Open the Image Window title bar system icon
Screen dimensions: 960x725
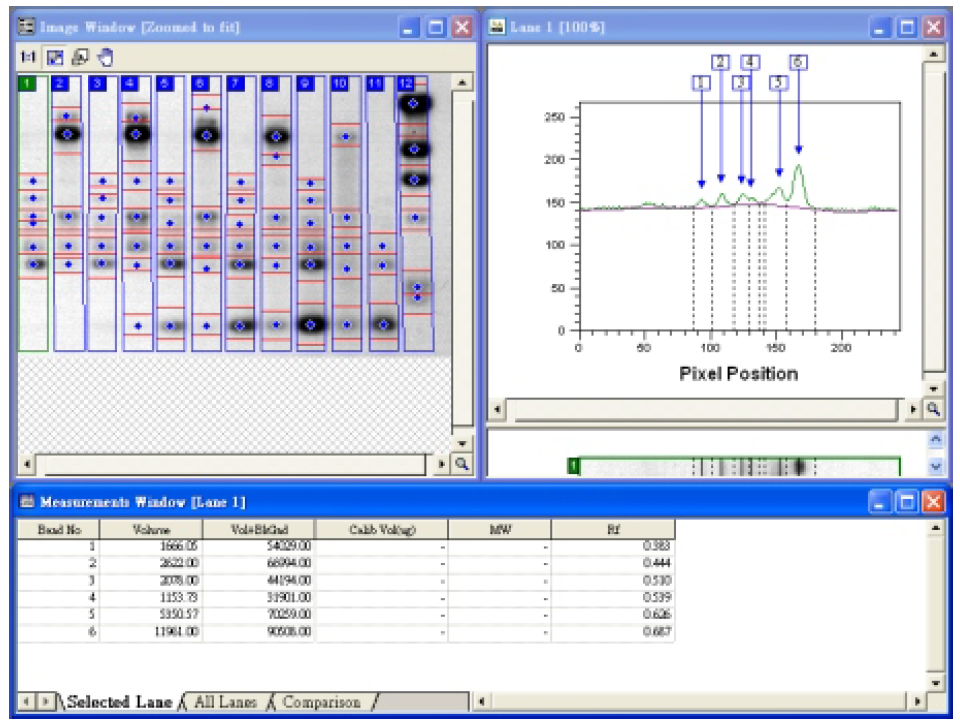27,27
